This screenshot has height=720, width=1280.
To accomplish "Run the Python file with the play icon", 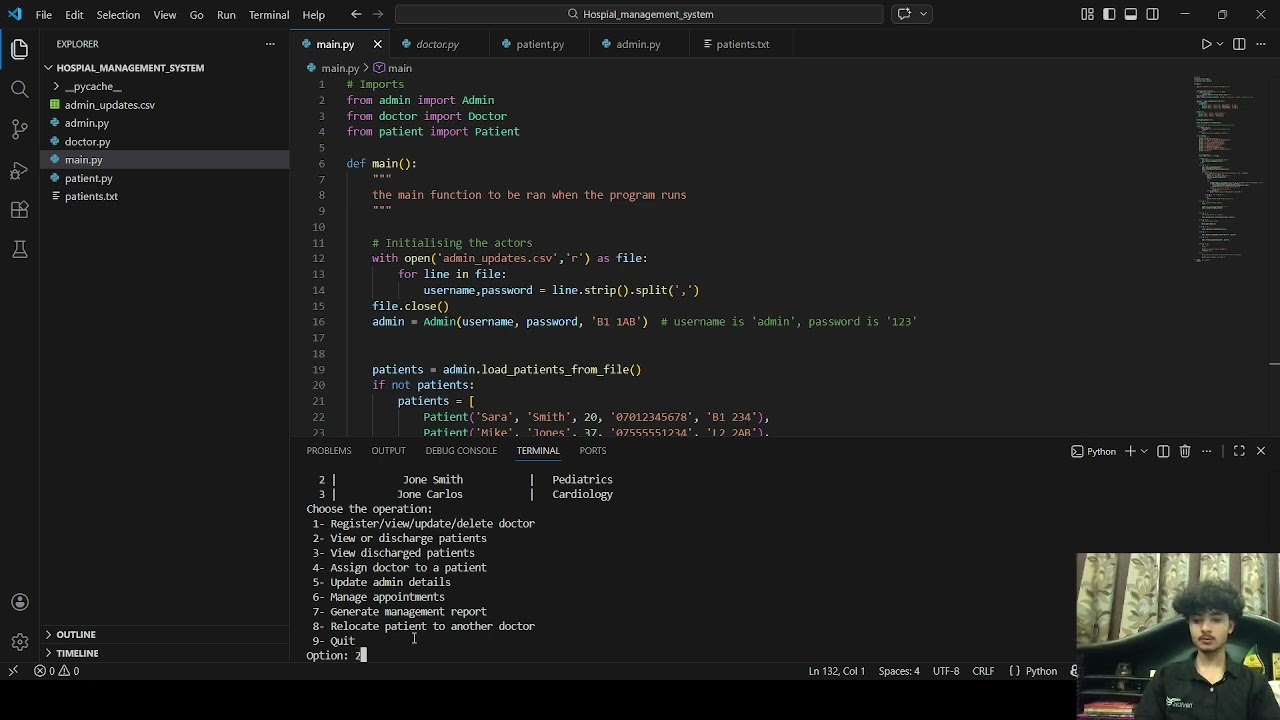I will coord(1206,44).
